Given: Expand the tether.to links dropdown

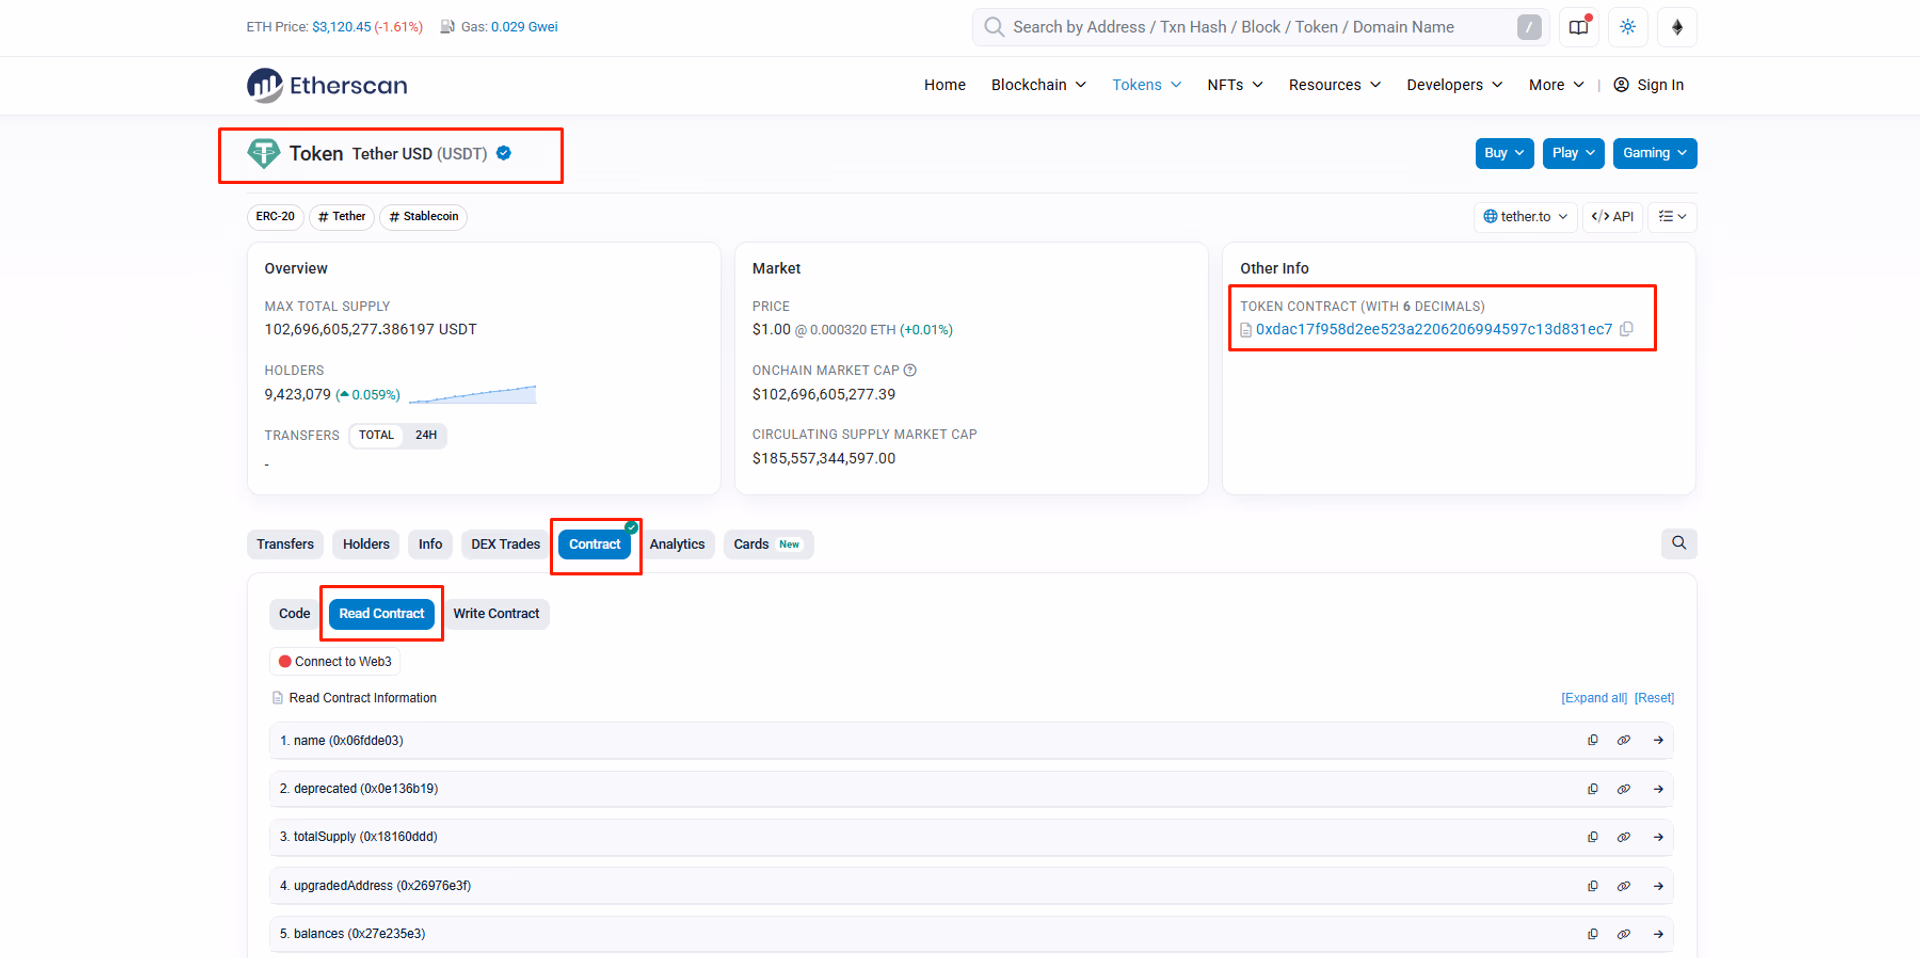Looking at the screenshot, I should 1525,217.
